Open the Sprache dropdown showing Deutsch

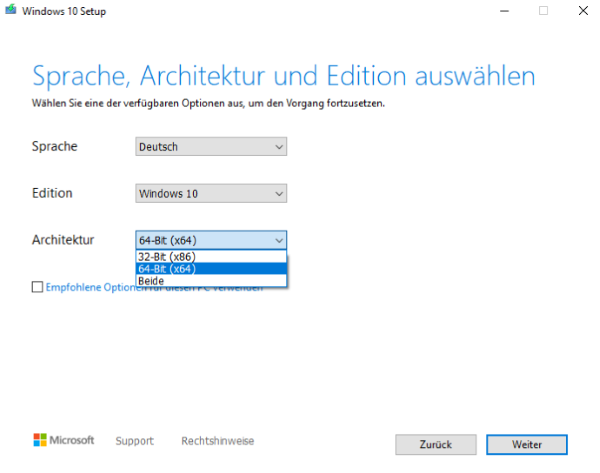coord(211,147)
